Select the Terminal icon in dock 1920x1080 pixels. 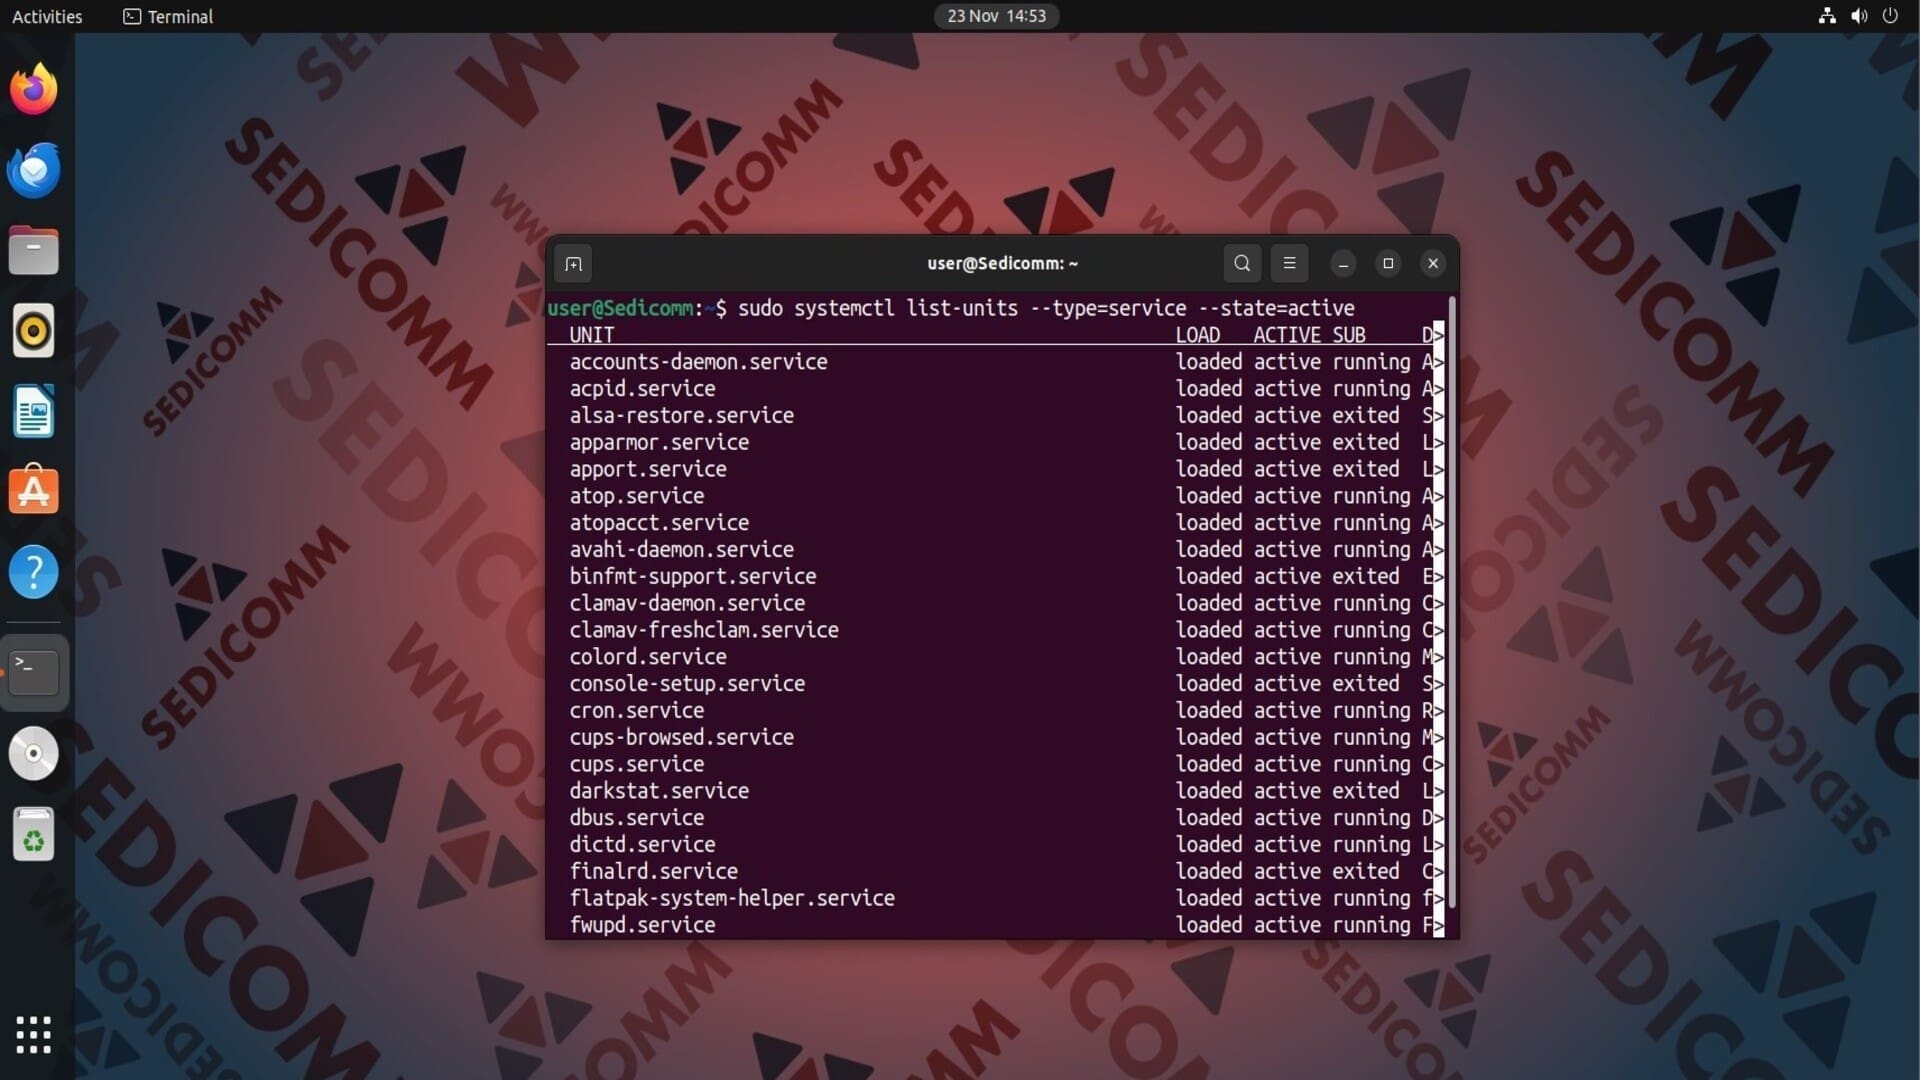click(x=34, y=672)
